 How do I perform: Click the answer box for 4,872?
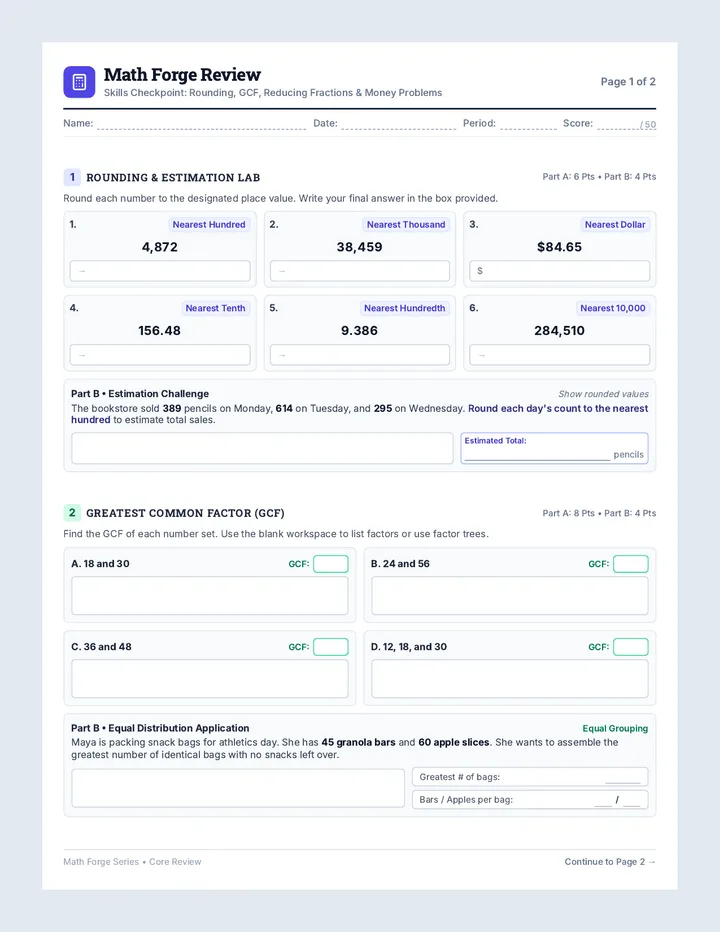point(160,271)
